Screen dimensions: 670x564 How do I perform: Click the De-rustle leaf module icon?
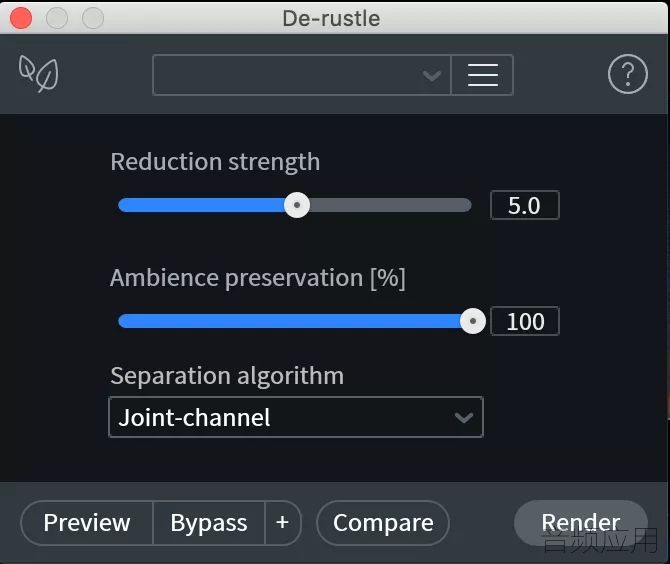[x=38, y=74]
